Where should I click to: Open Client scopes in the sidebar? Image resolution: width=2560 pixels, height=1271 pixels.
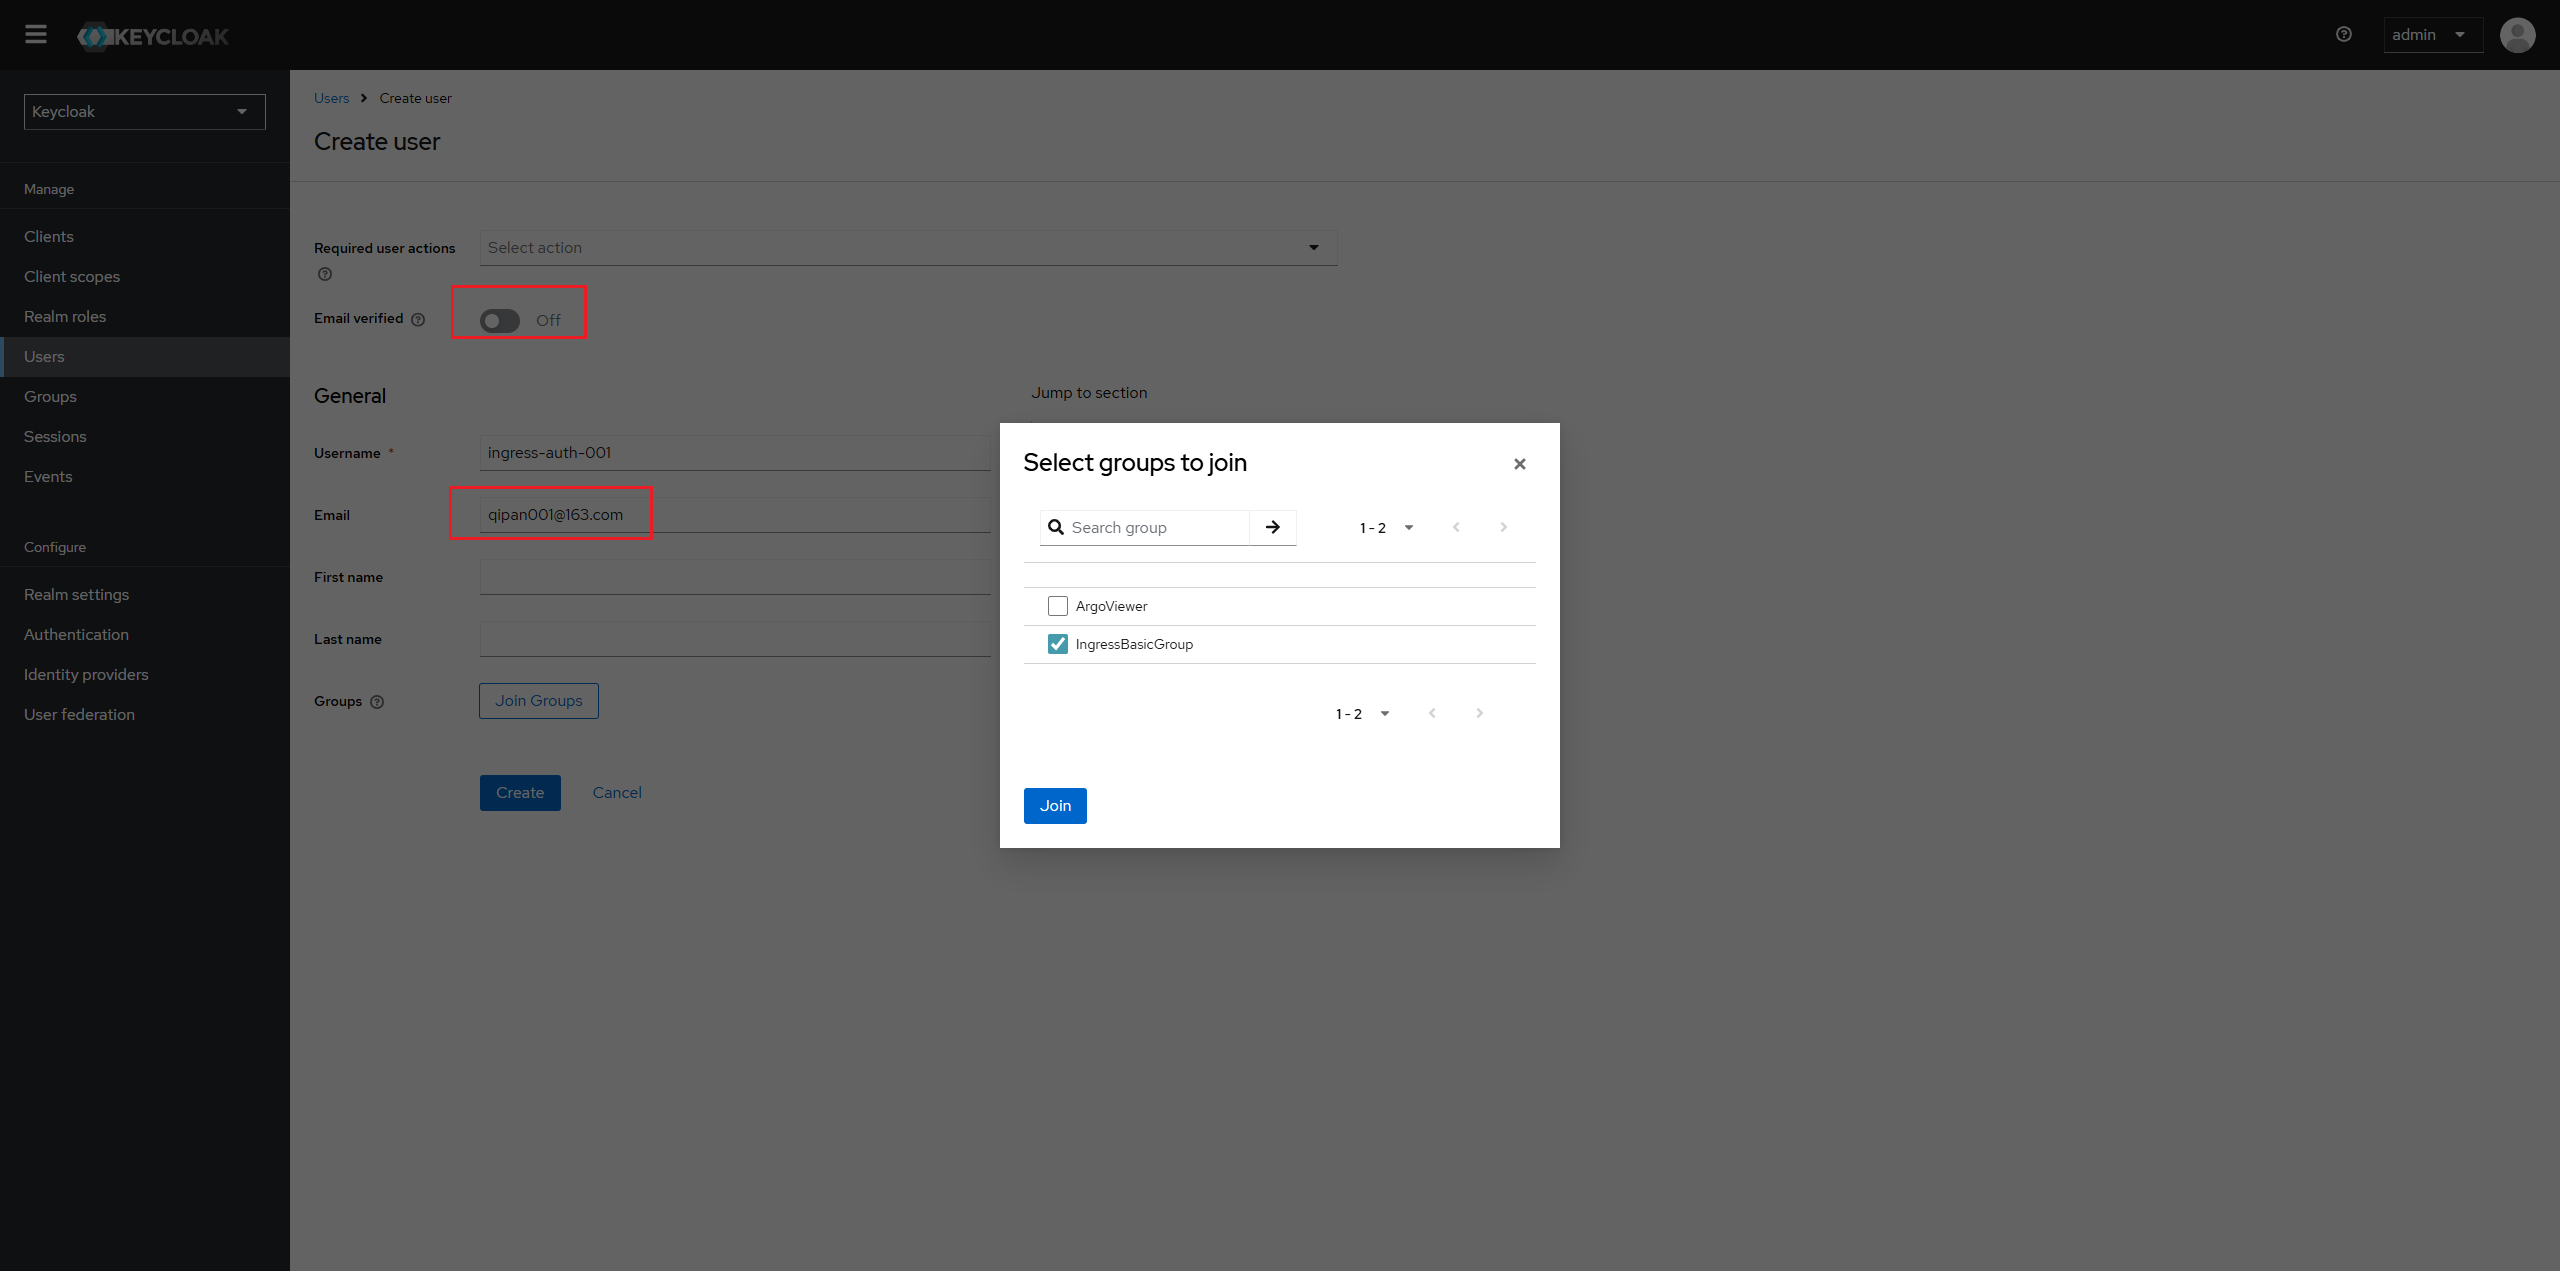click(x=145, y=277)
